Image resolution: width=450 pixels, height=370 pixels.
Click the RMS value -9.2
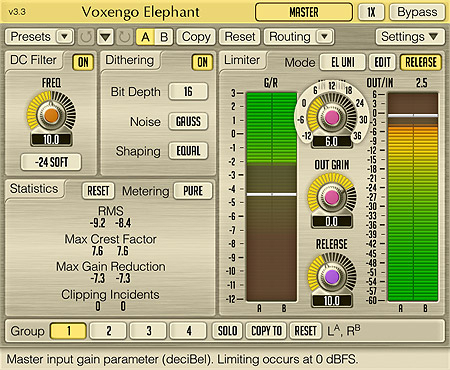coord(98,223)
